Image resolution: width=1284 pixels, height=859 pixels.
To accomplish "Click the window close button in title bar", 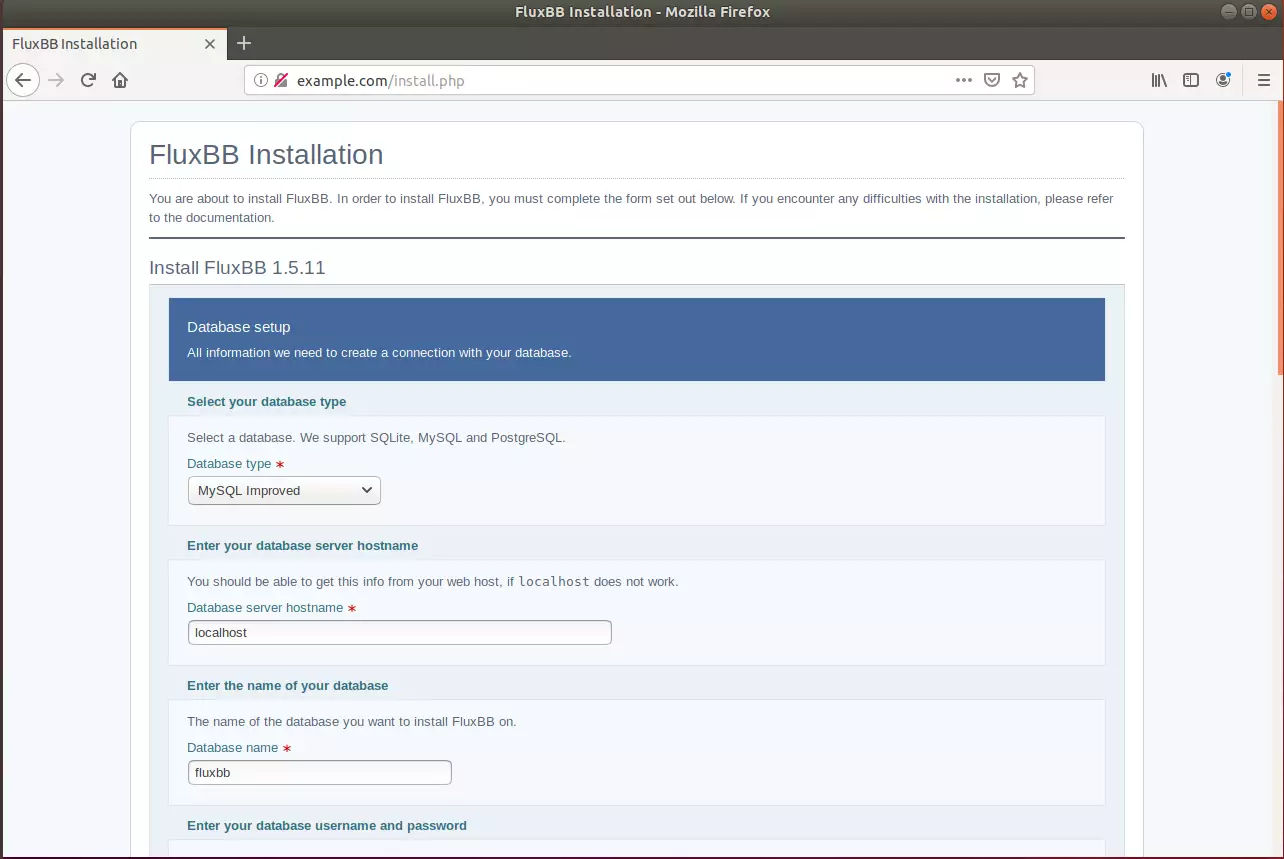I will (x=1270, y=11).
